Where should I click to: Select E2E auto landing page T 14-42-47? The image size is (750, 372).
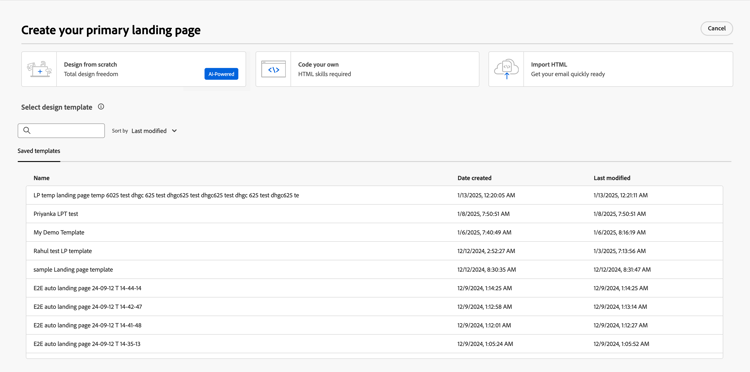(375, 306)
